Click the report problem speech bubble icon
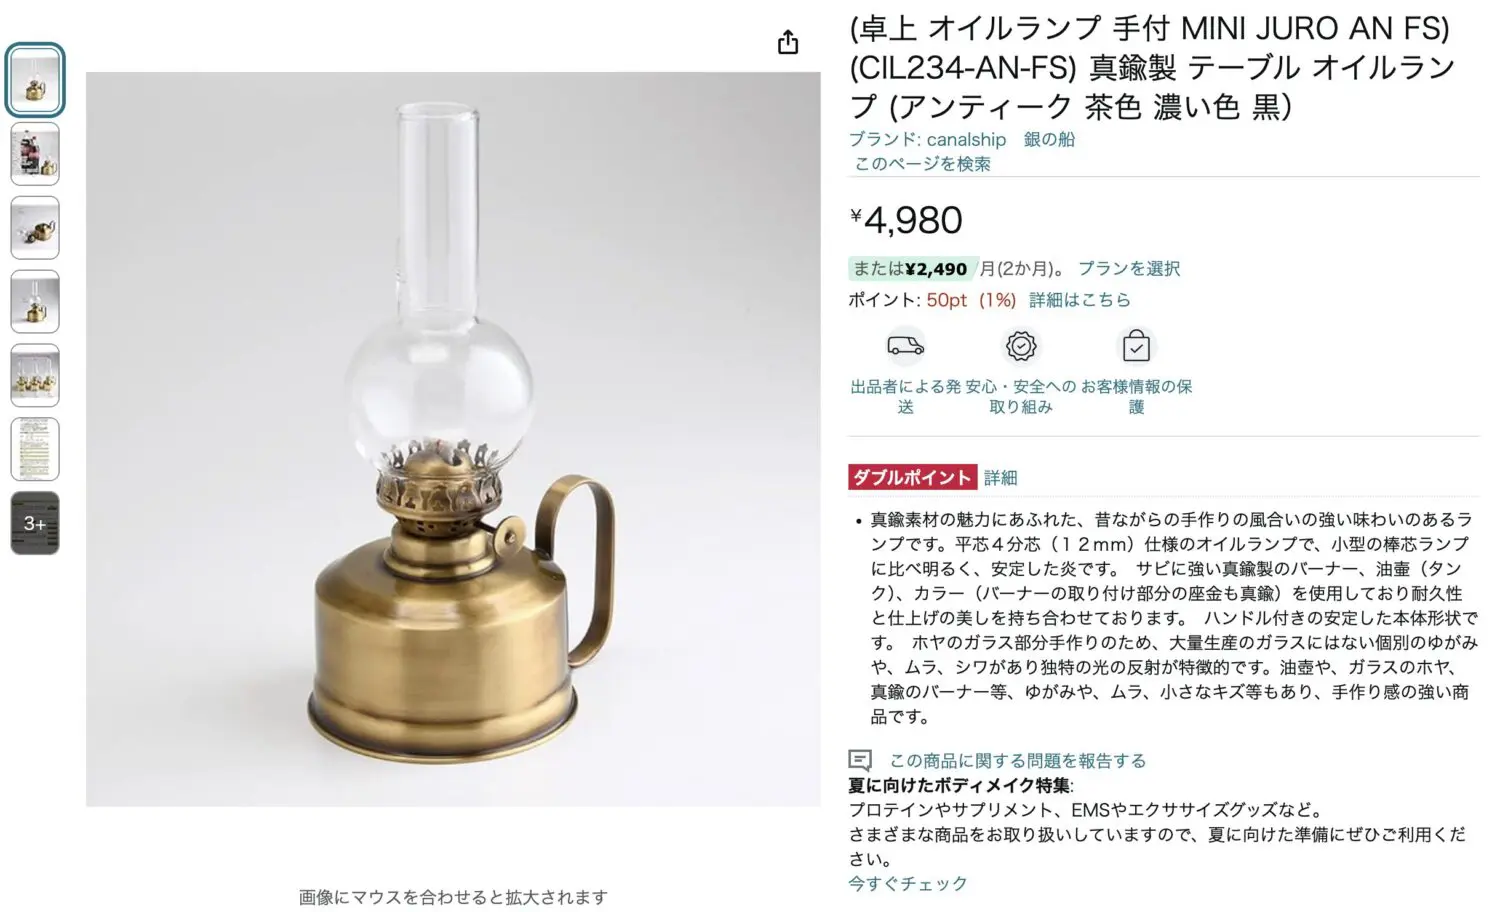 tap(860, 760)
